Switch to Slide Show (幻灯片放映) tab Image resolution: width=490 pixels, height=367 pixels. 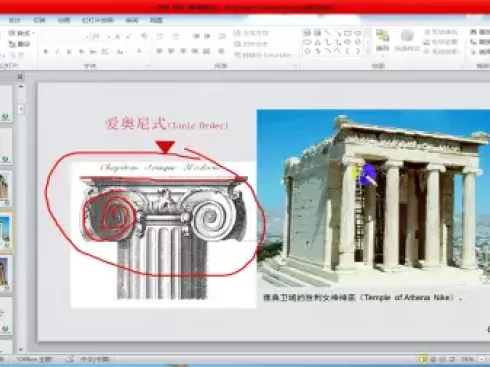pyautogui.click(x=97, y=20)
